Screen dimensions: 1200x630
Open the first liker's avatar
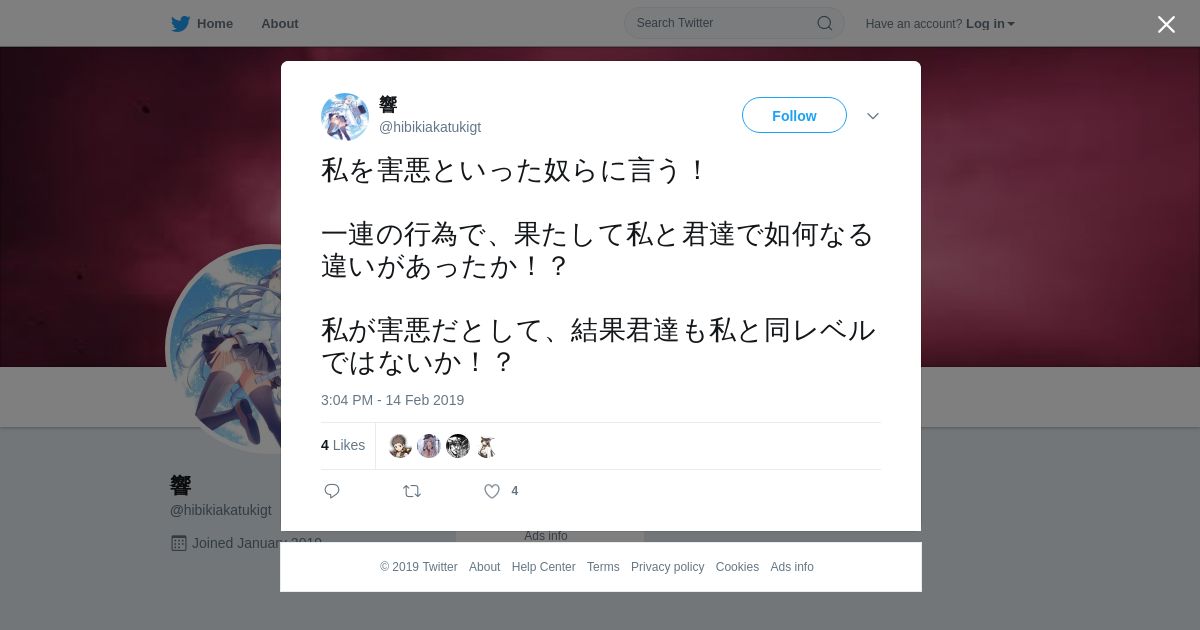(x=400, y=446)
